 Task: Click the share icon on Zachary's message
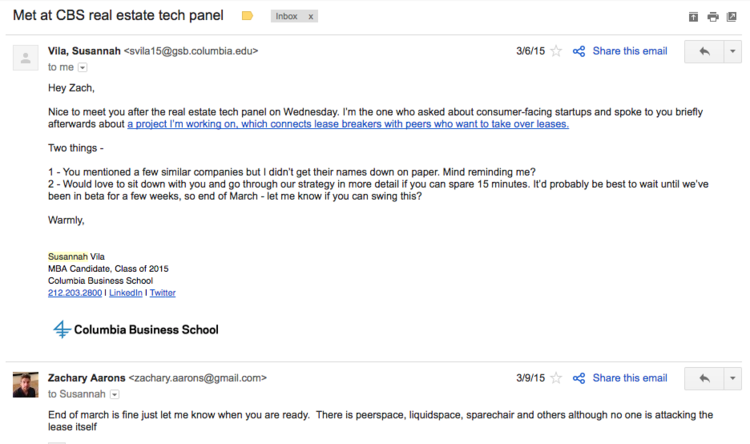(578, 379)
